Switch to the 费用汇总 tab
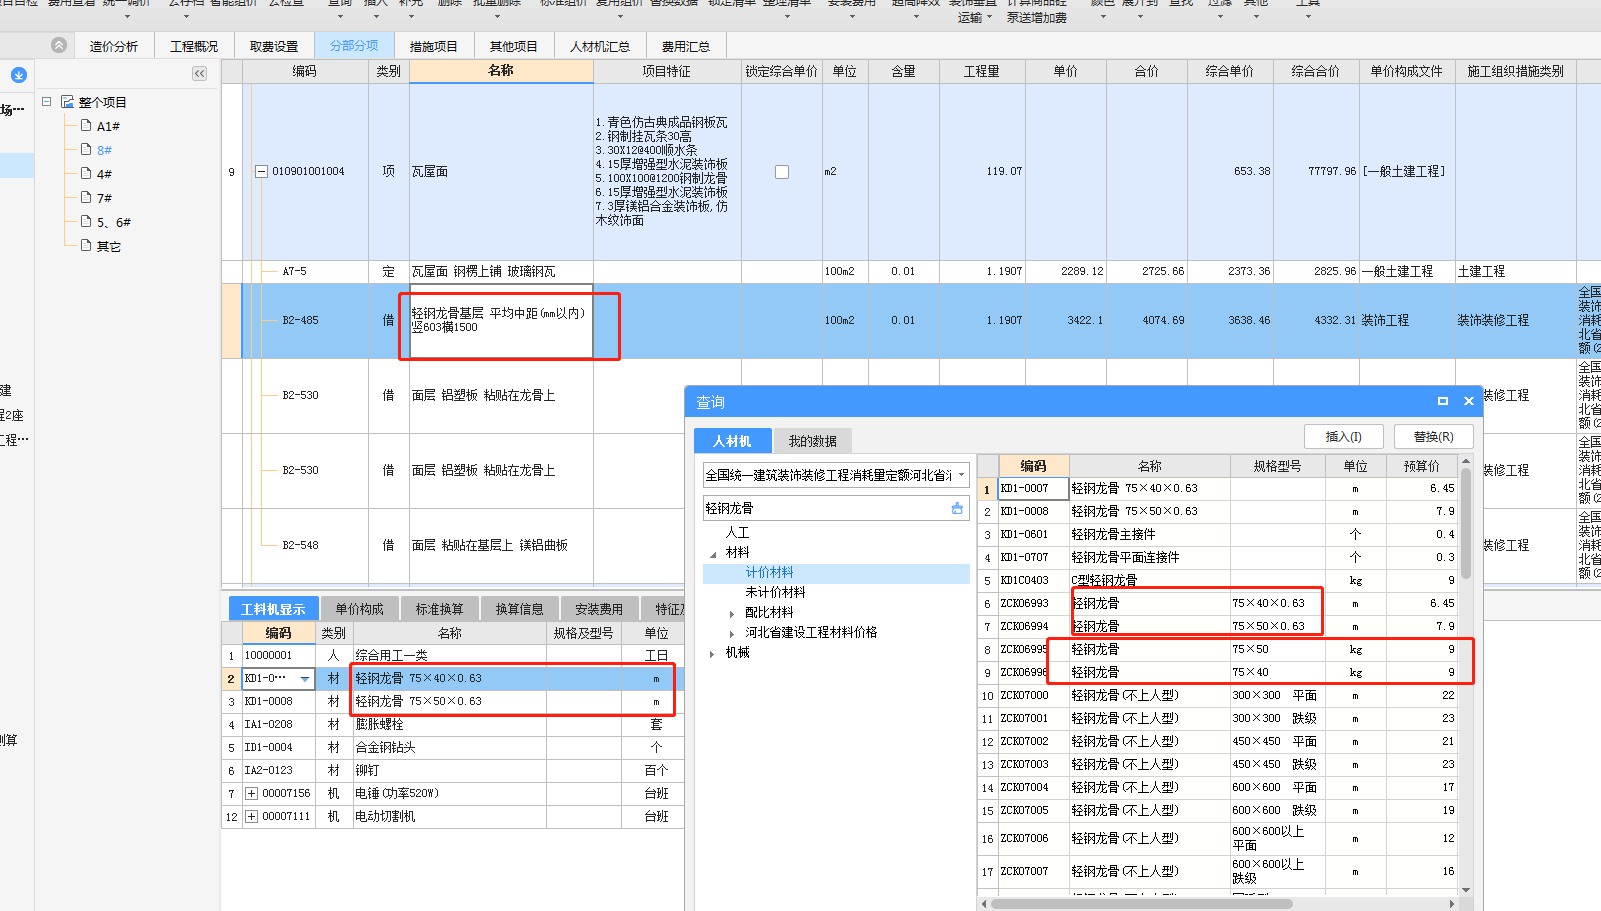Viewport: 1601px width, 911px height. (x=686, y=46)
